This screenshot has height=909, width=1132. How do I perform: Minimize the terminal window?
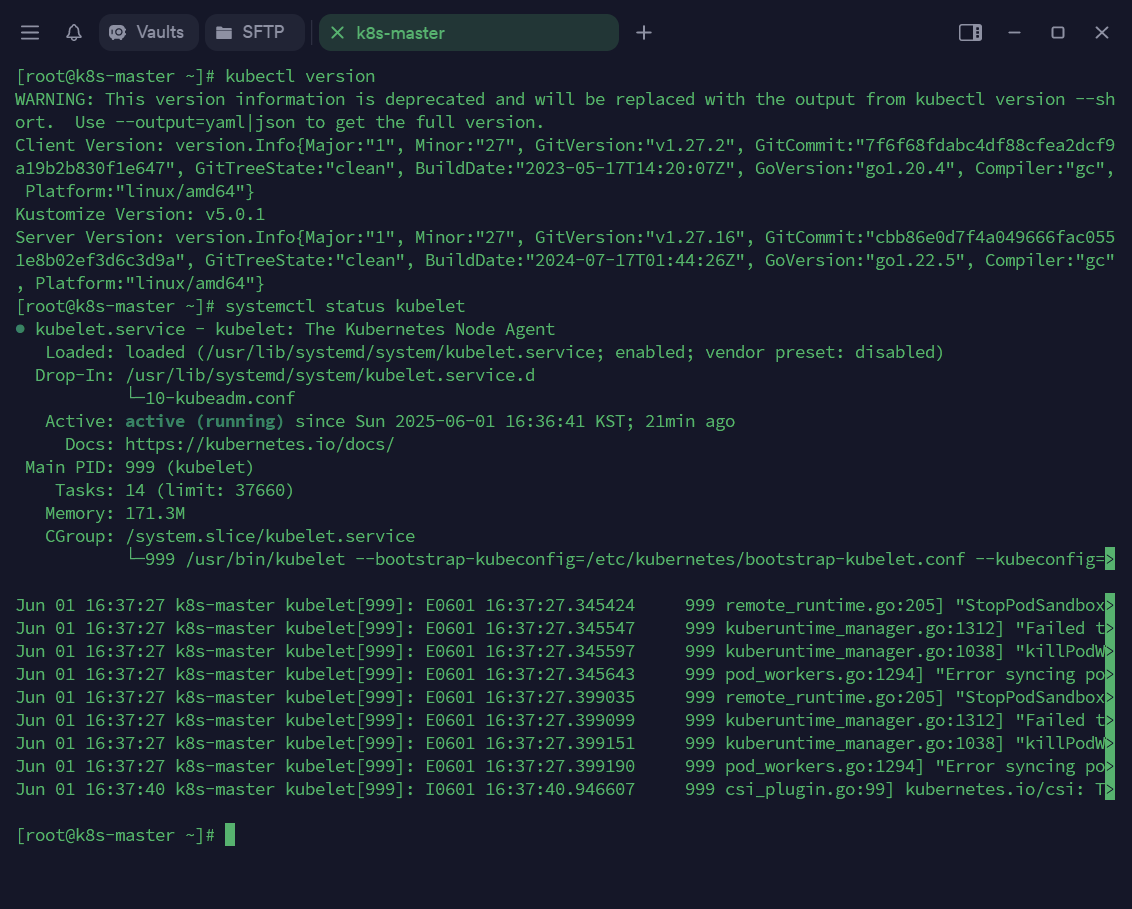[x=1014, y=33]
